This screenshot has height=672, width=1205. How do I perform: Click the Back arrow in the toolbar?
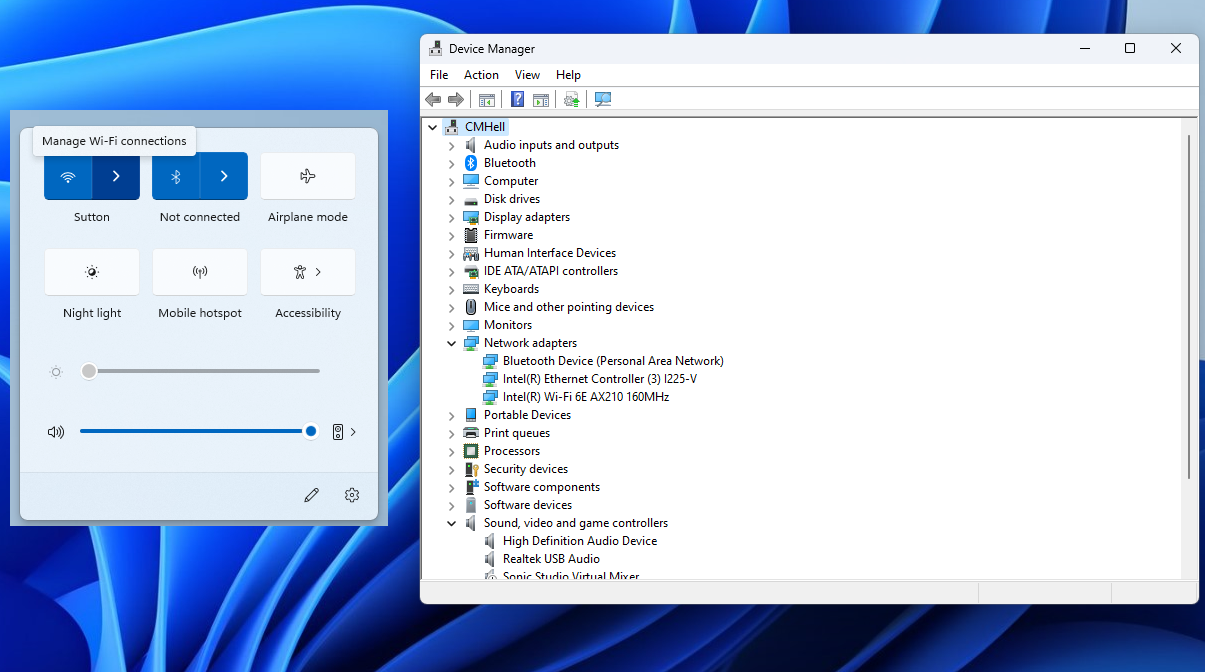click(x=433, y=99)
